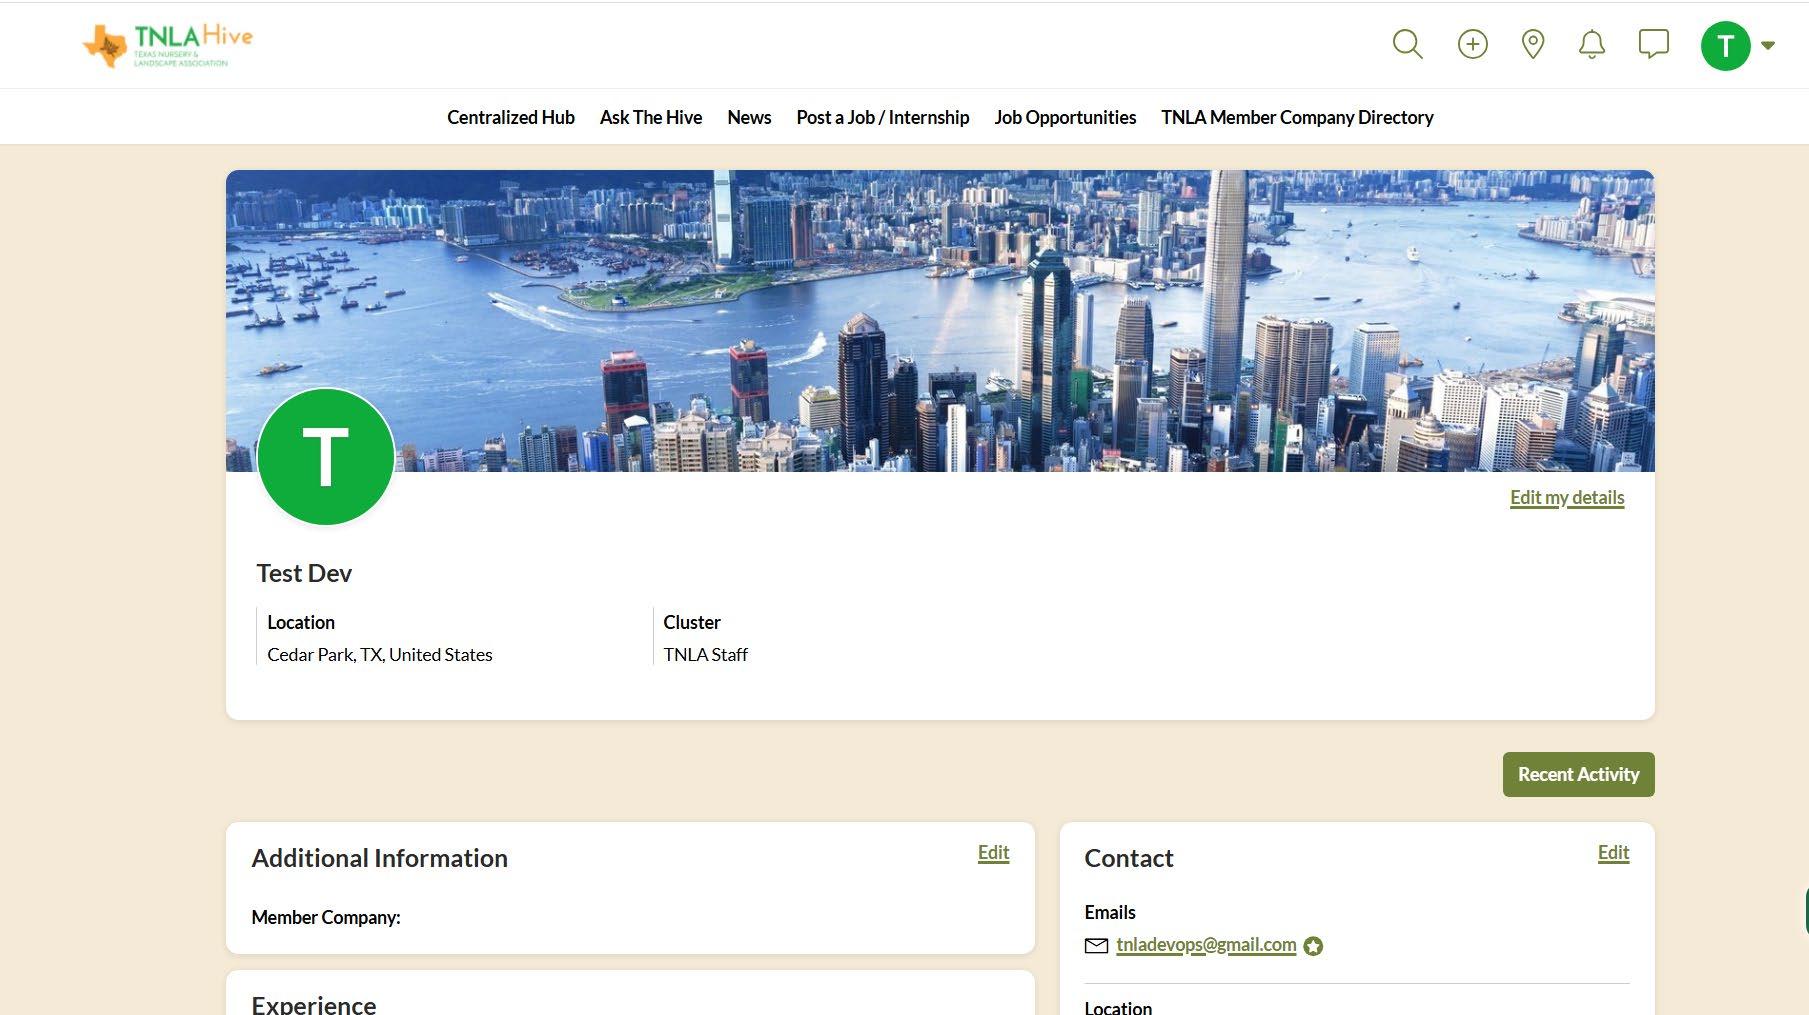Open the Centralized Hub menu
Viewport: 1809px width, 1015px height.
pos(510,117)
